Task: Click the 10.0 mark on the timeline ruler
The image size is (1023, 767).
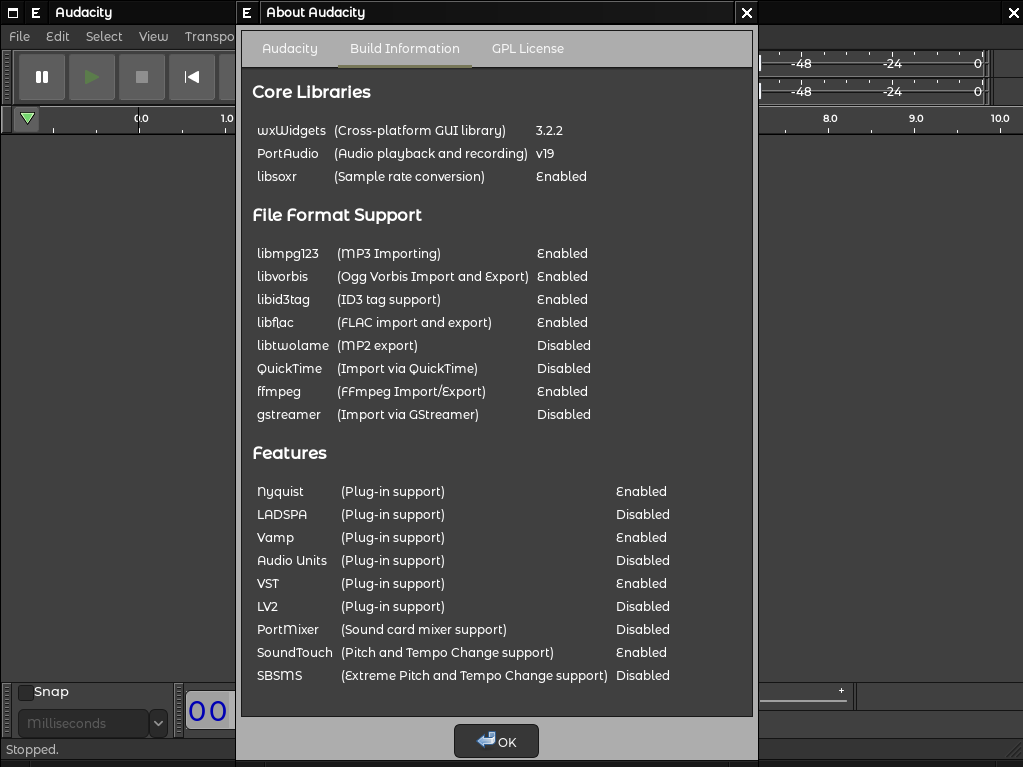Action: (x=1000, y=119)
